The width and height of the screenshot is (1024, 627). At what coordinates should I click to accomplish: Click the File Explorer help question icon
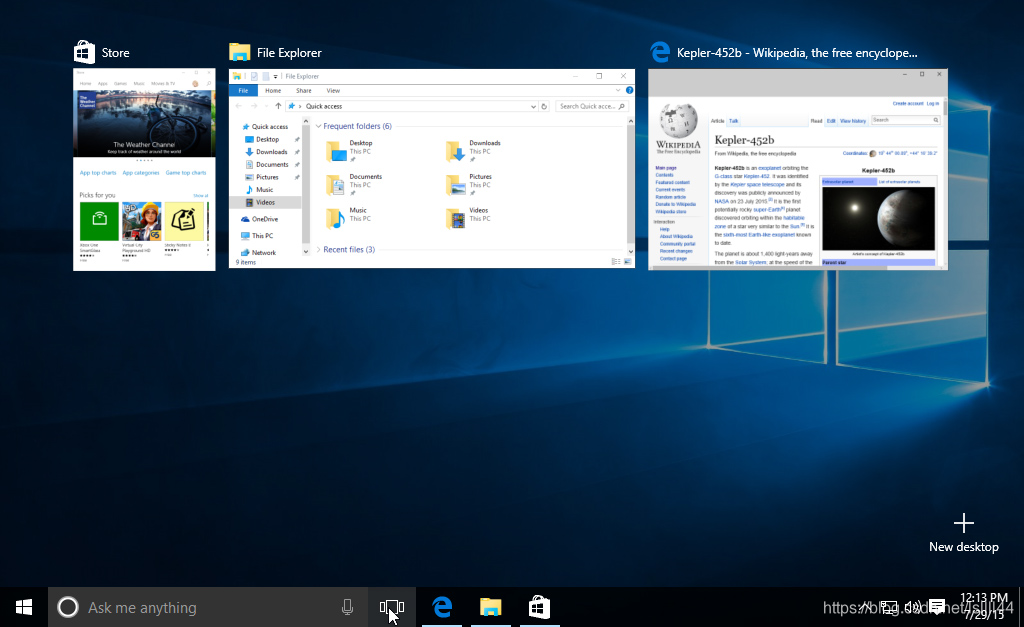(630, 90)
